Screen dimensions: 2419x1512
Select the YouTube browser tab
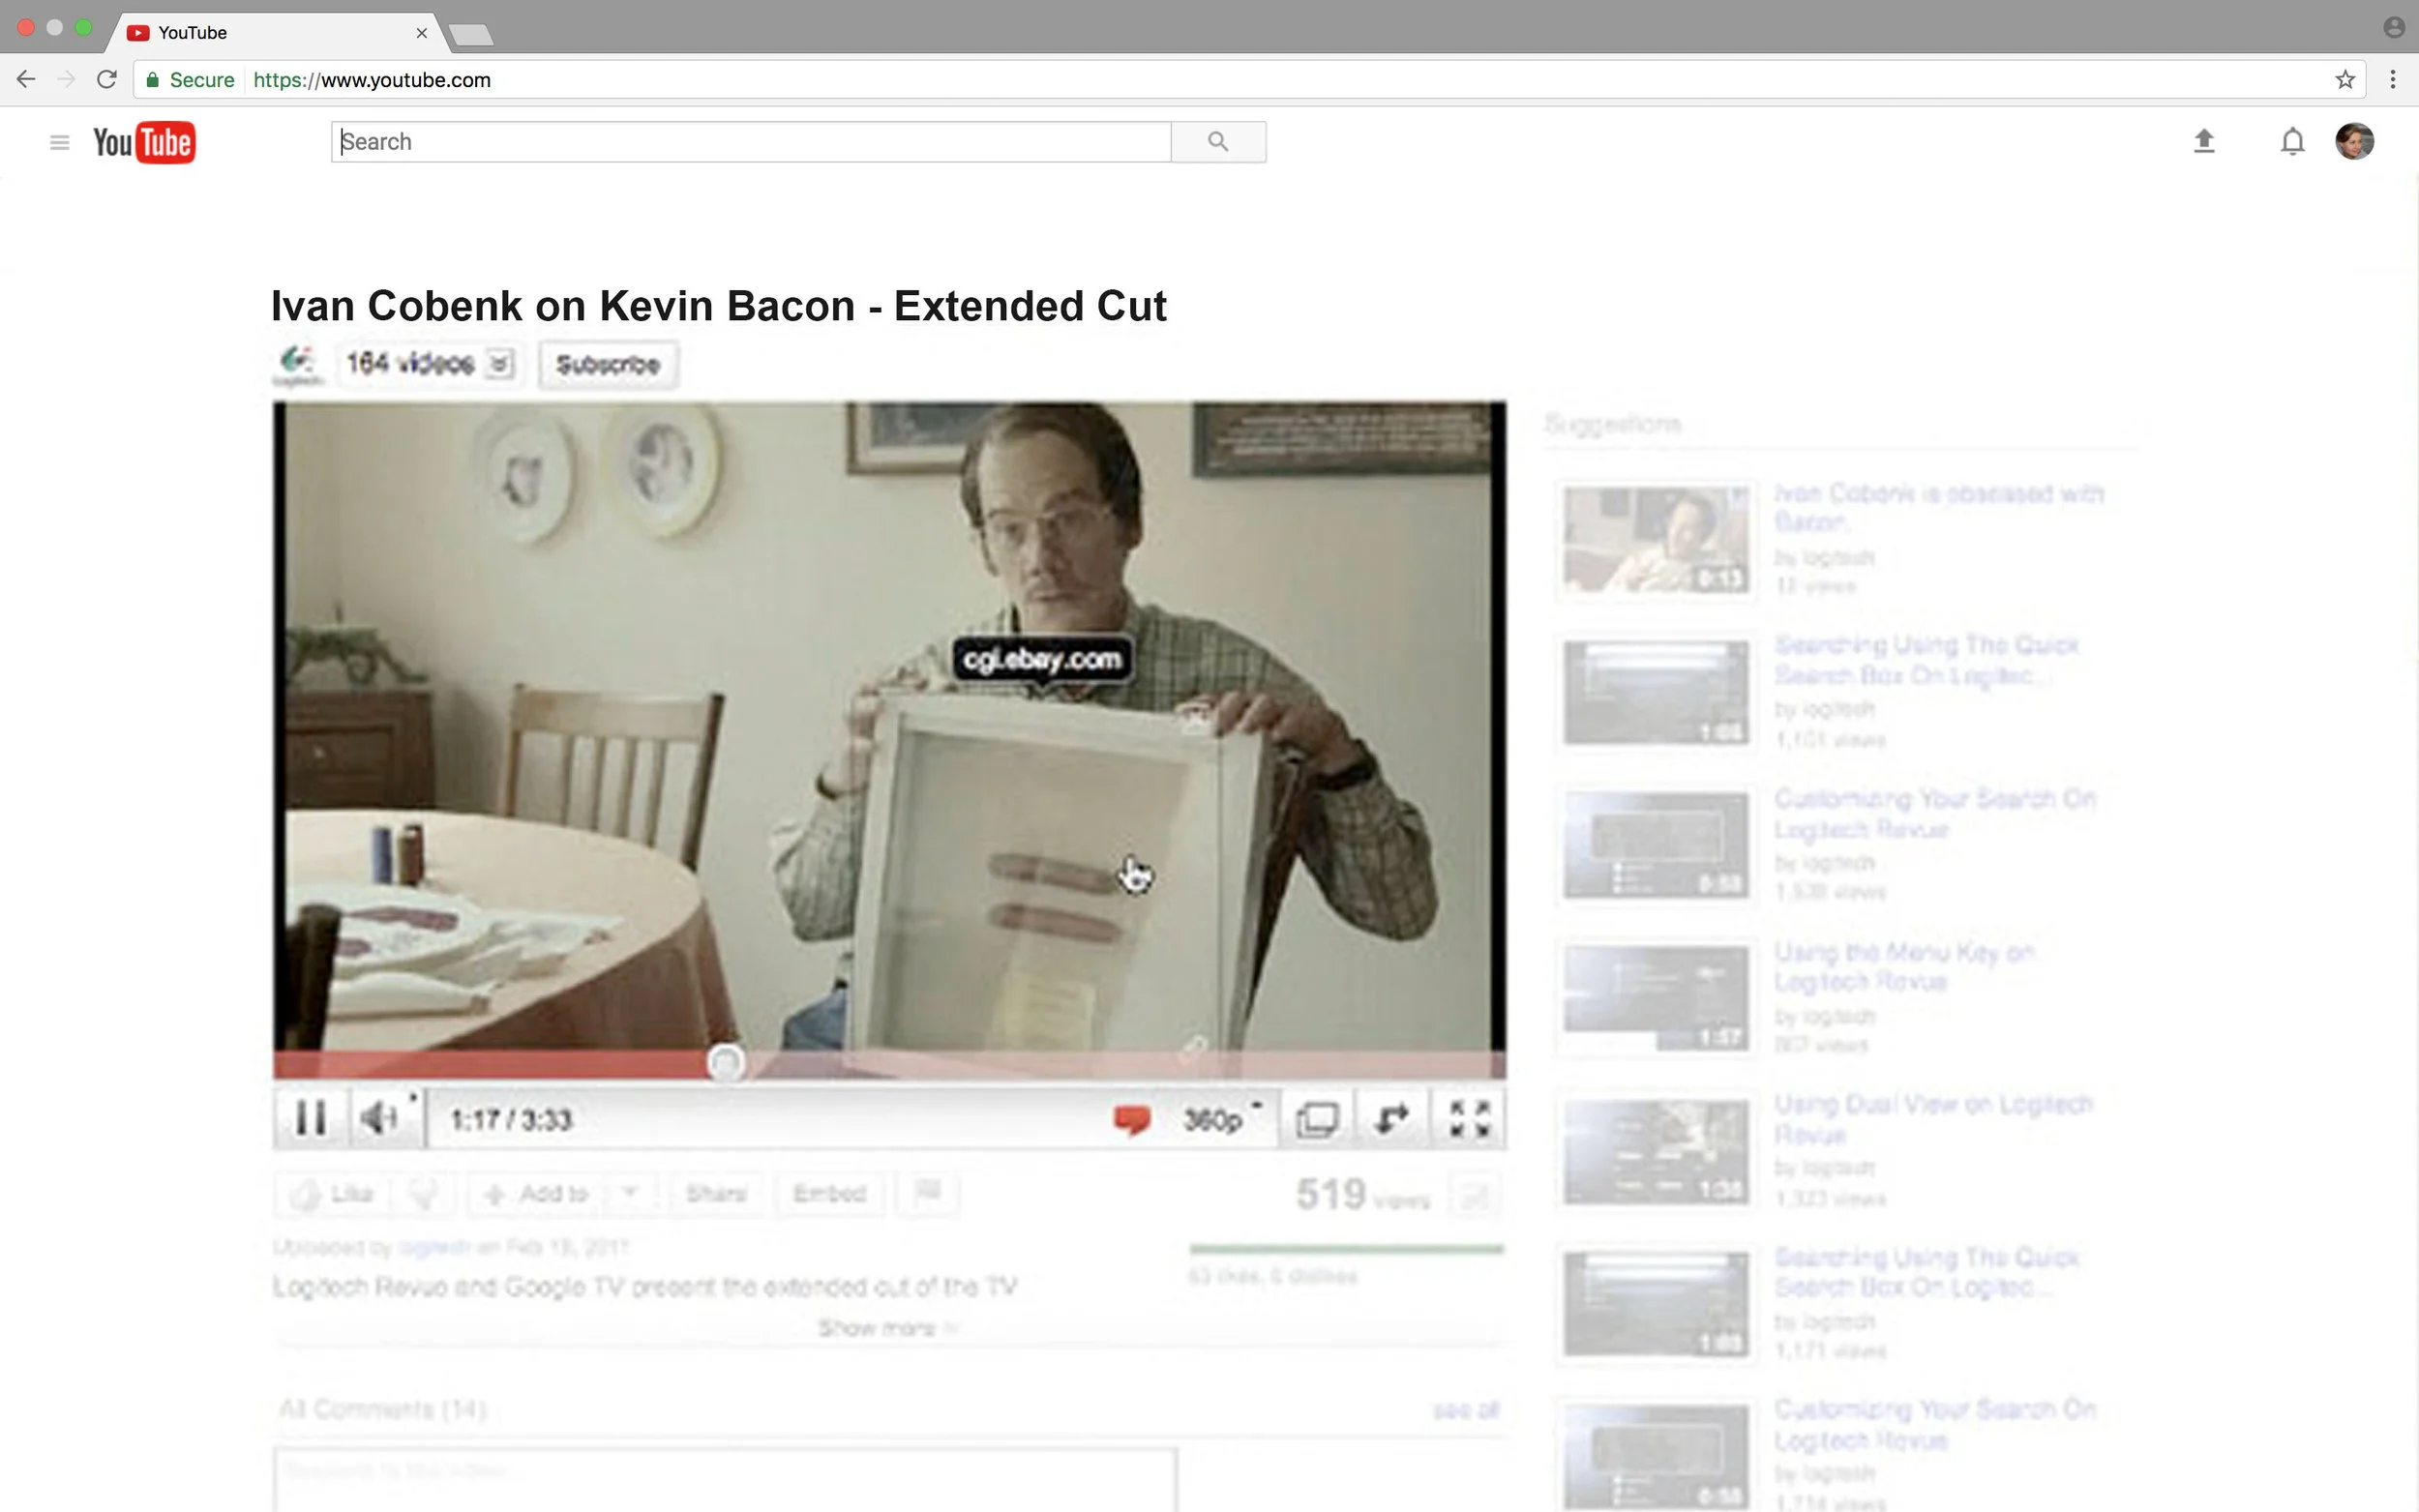pyautogui.click(x=270, y=32)
